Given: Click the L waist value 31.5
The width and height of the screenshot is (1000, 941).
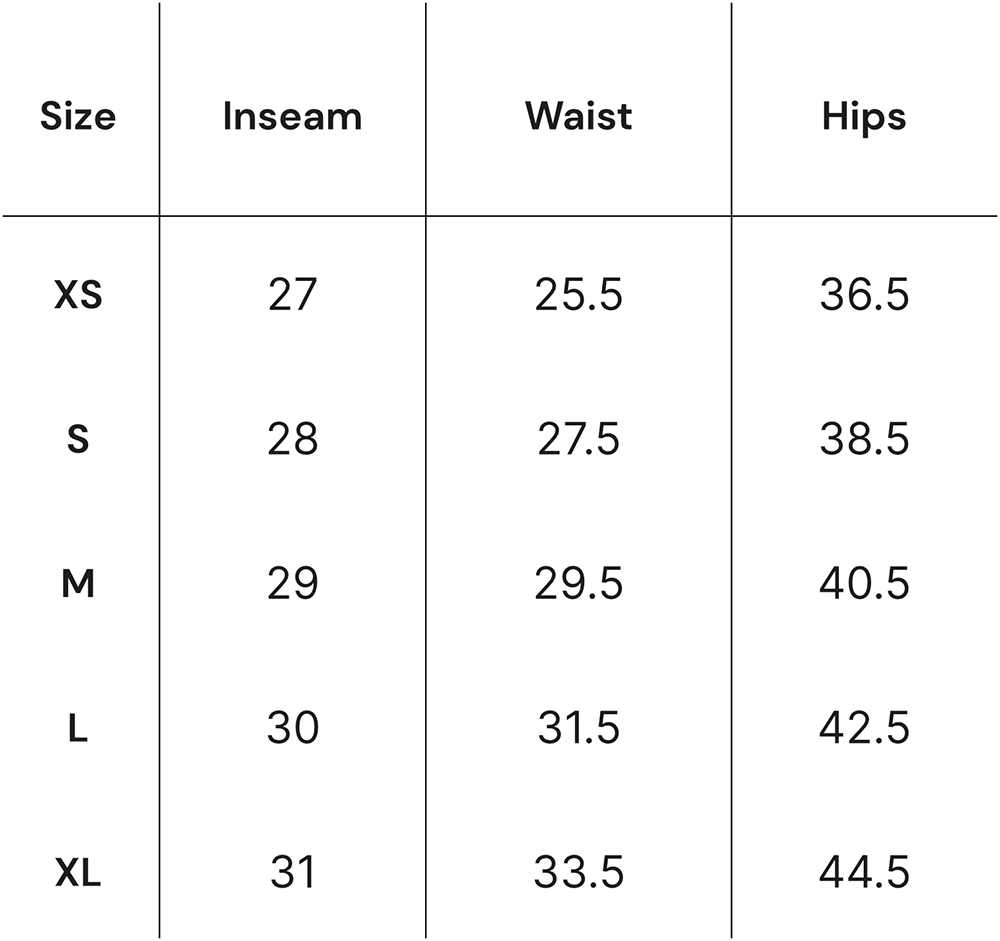Looking at the screenshot, I should tap(578, 728).
